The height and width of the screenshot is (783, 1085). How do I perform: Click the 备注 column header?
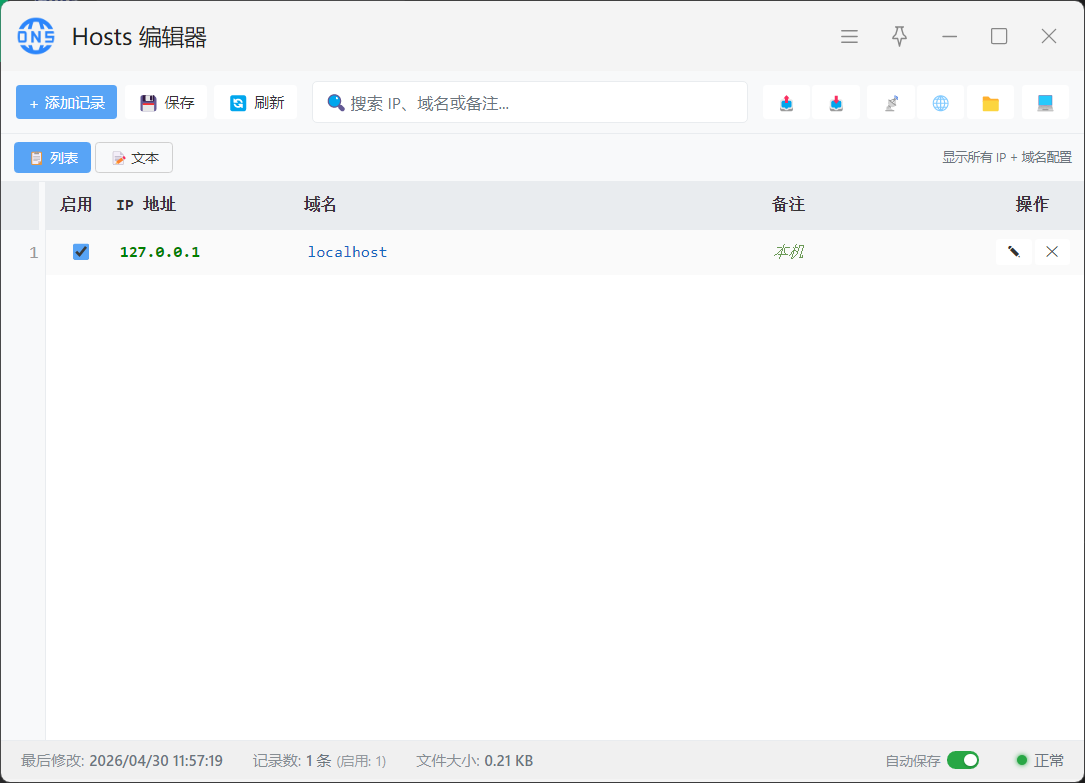click(x=788, y=205)
